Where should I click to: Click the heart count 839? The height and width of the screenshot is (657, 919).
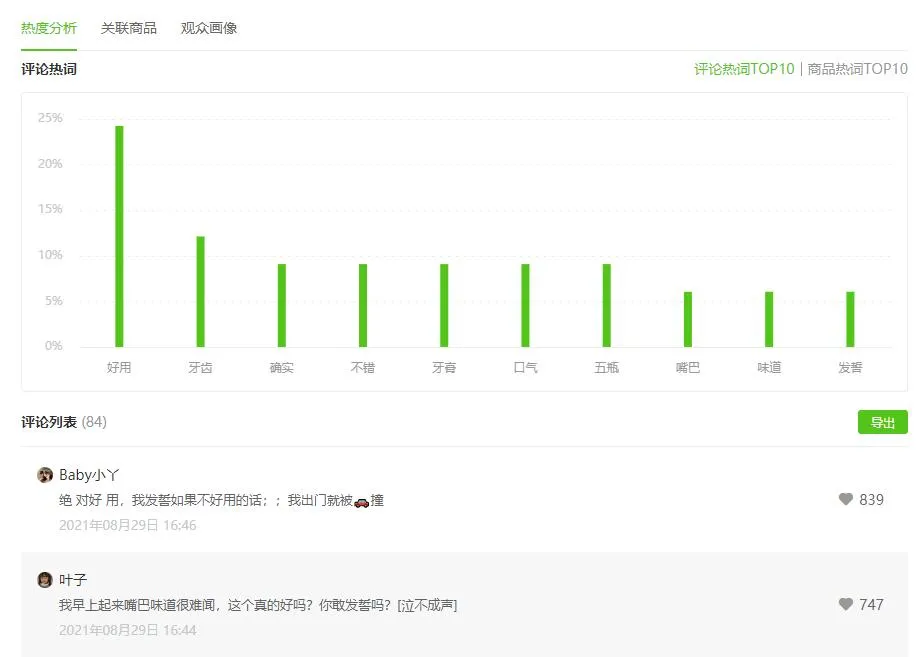[868, 499]
